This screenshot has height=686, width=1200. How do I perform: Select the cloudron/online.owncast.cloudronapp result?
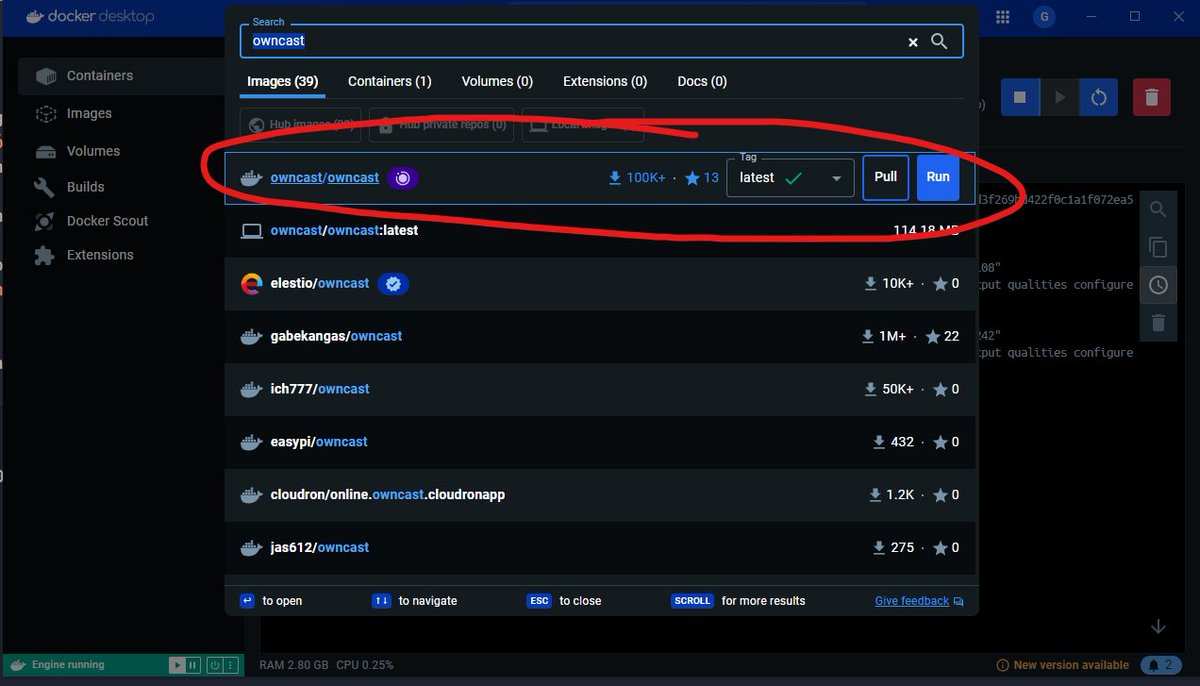pos(600,495)
